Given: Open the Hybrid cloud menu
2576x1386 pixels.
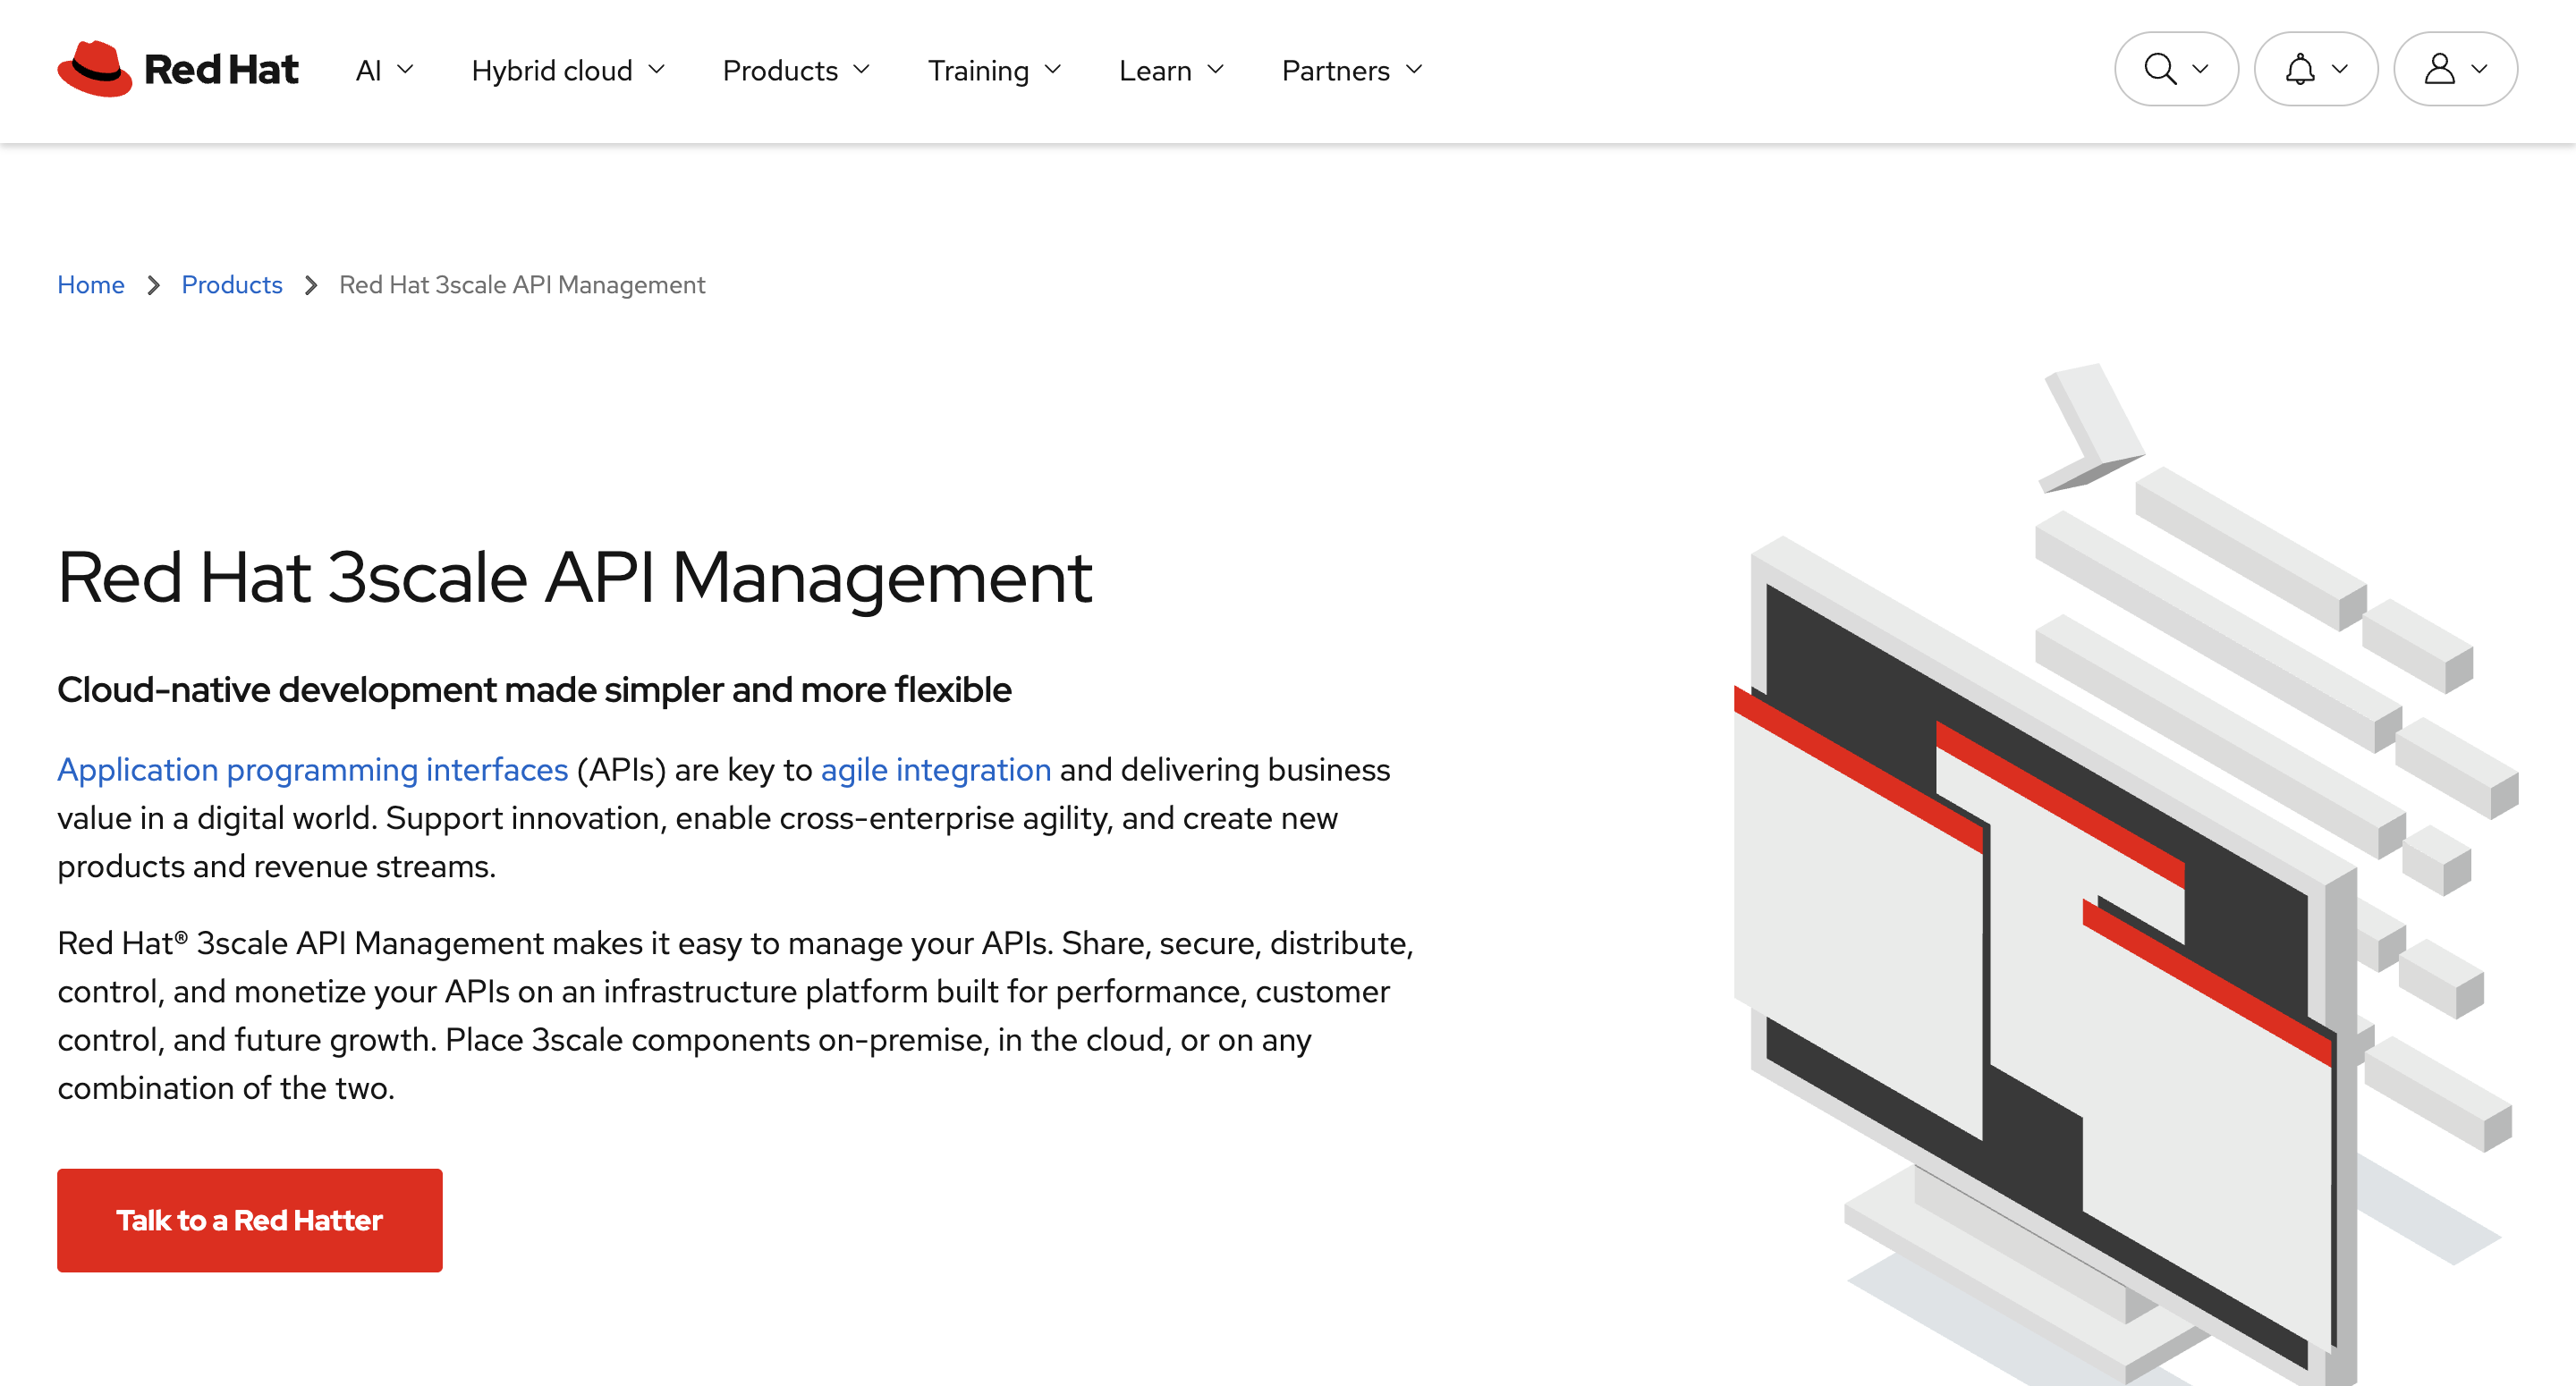Looking at the screenshot, I should (567, 71).
